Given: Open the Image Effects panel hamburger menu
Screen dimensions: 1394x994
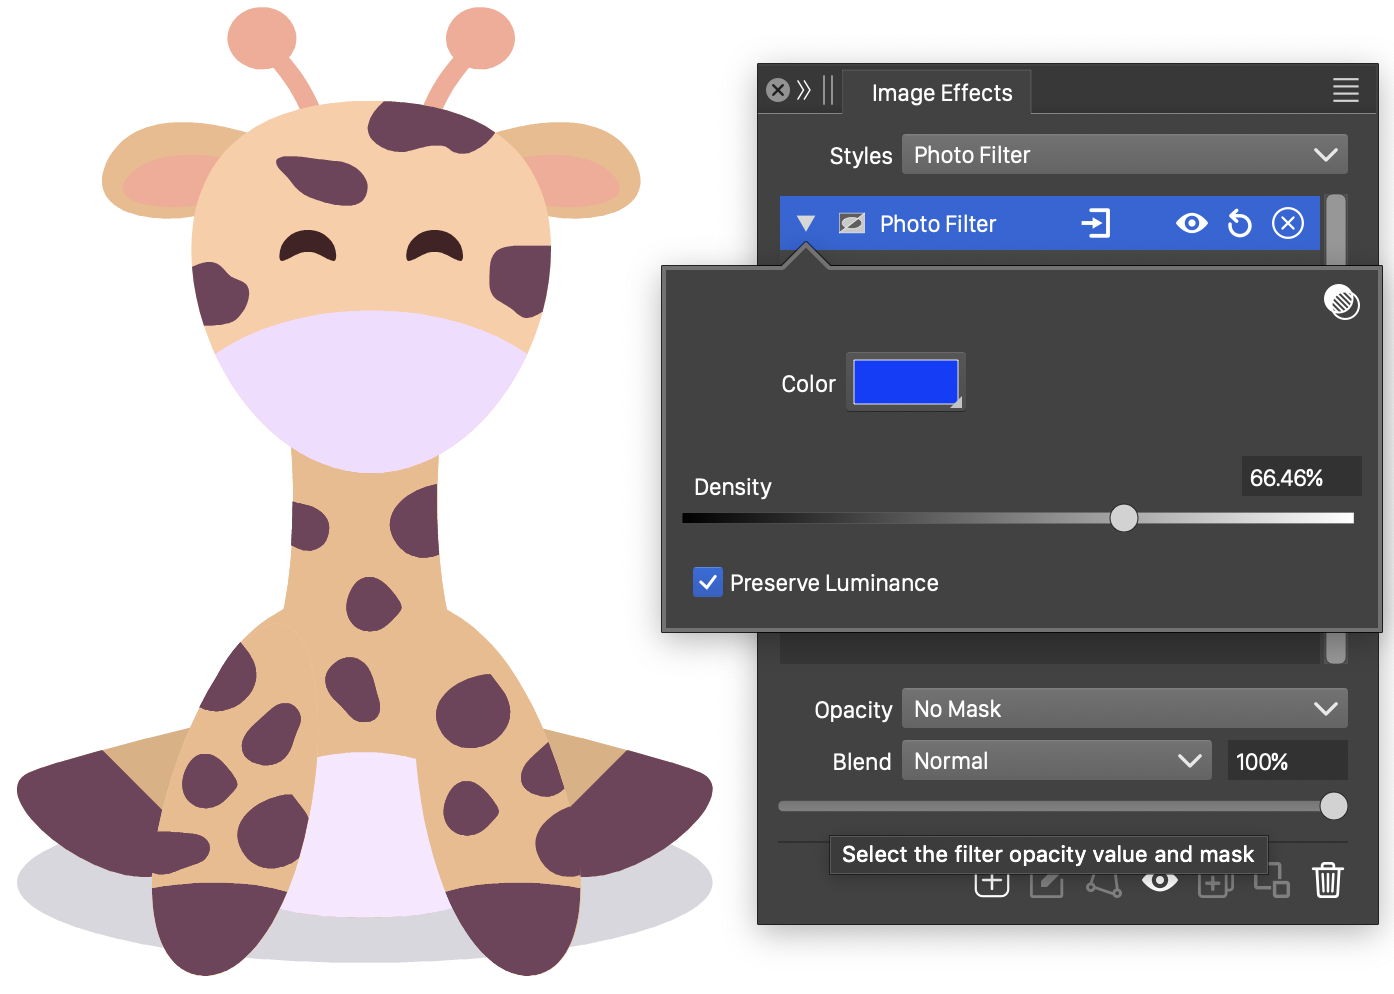Looking at the screenshot, I should pos(1345,91).
